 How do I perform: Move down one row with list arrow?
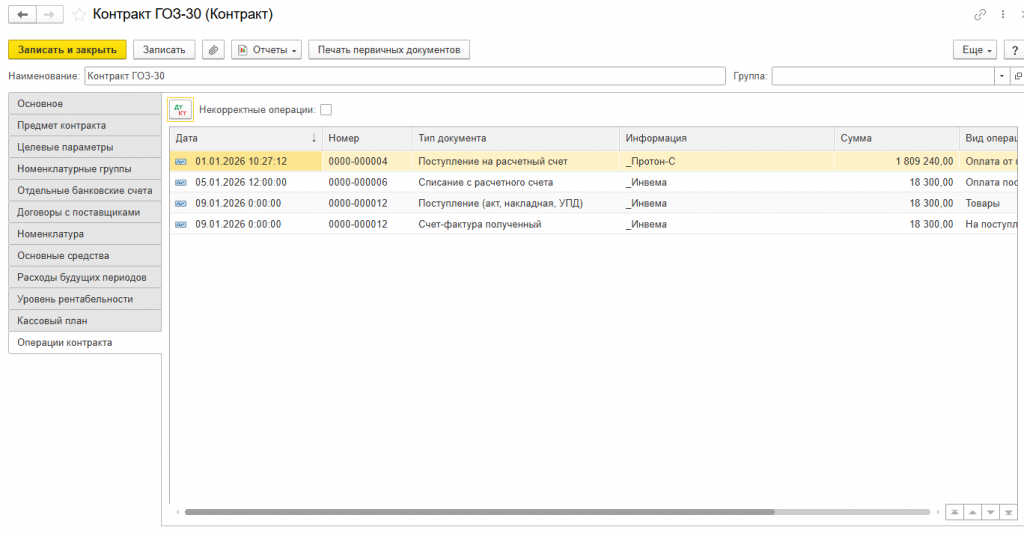[x=991, y=512]
